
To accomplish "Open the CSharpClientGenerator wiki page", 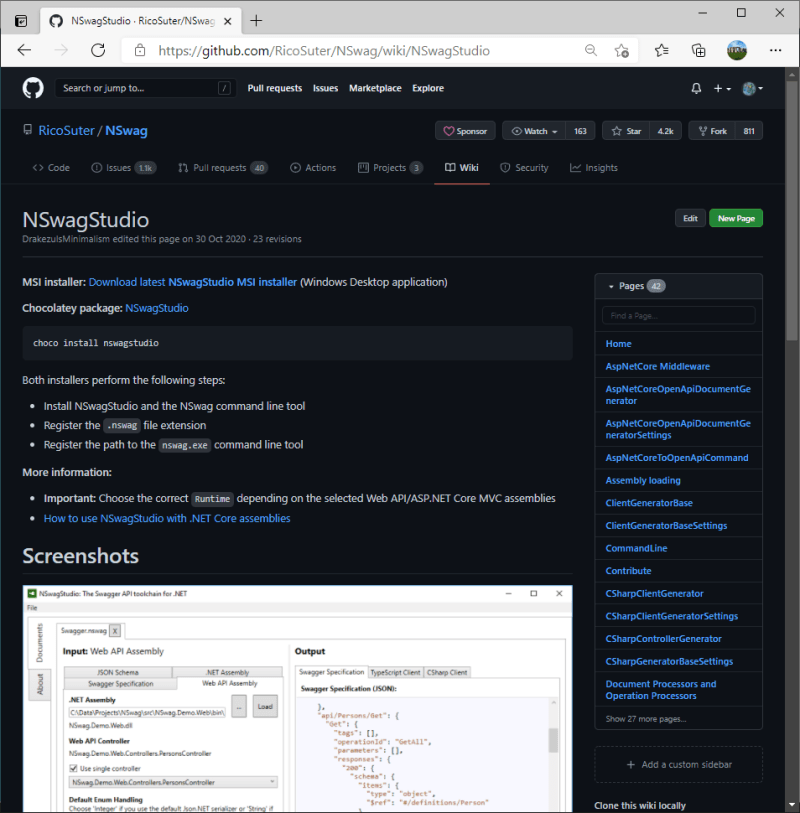I will tap(654, 594).
